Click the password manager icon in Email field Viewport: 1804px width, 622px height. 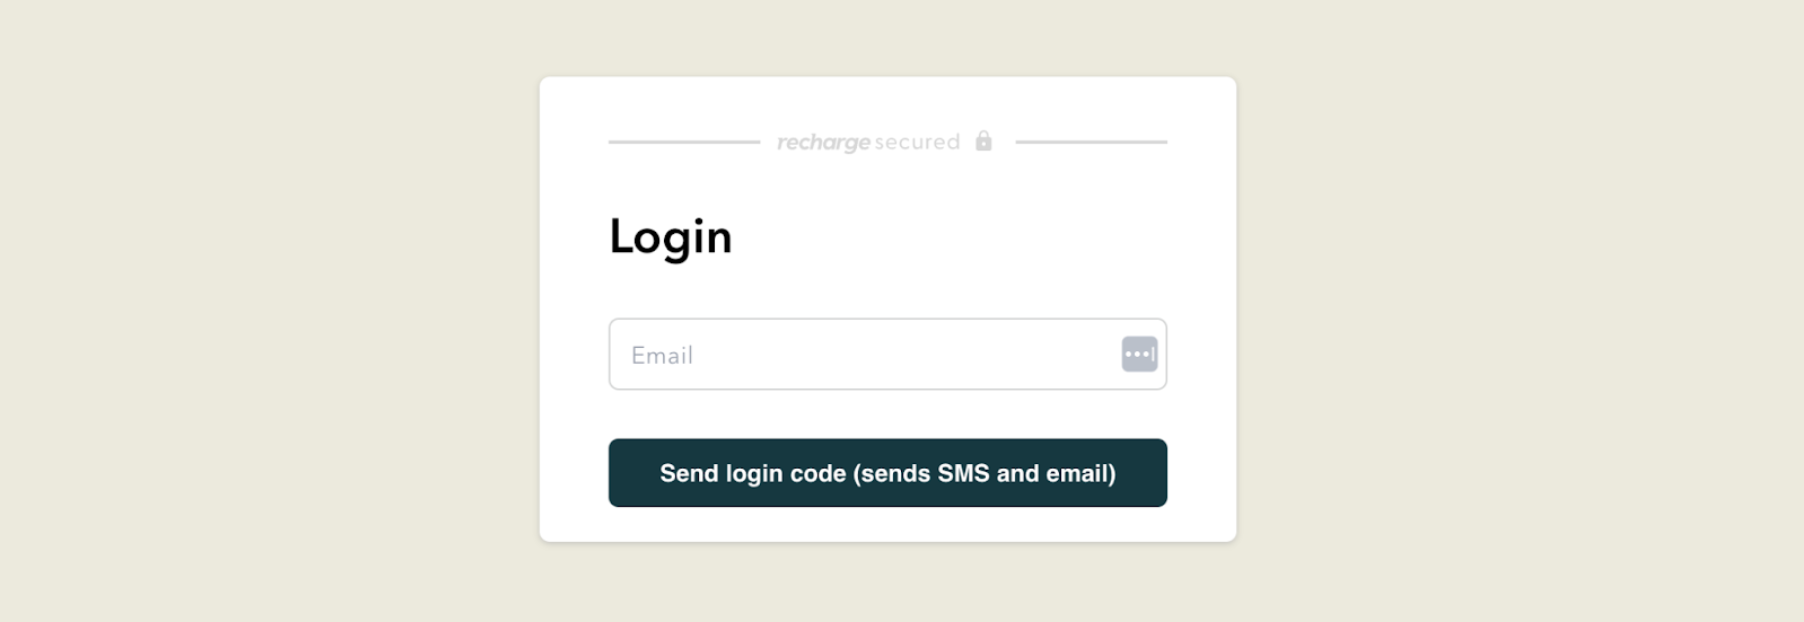click(x=1139, y=354)
